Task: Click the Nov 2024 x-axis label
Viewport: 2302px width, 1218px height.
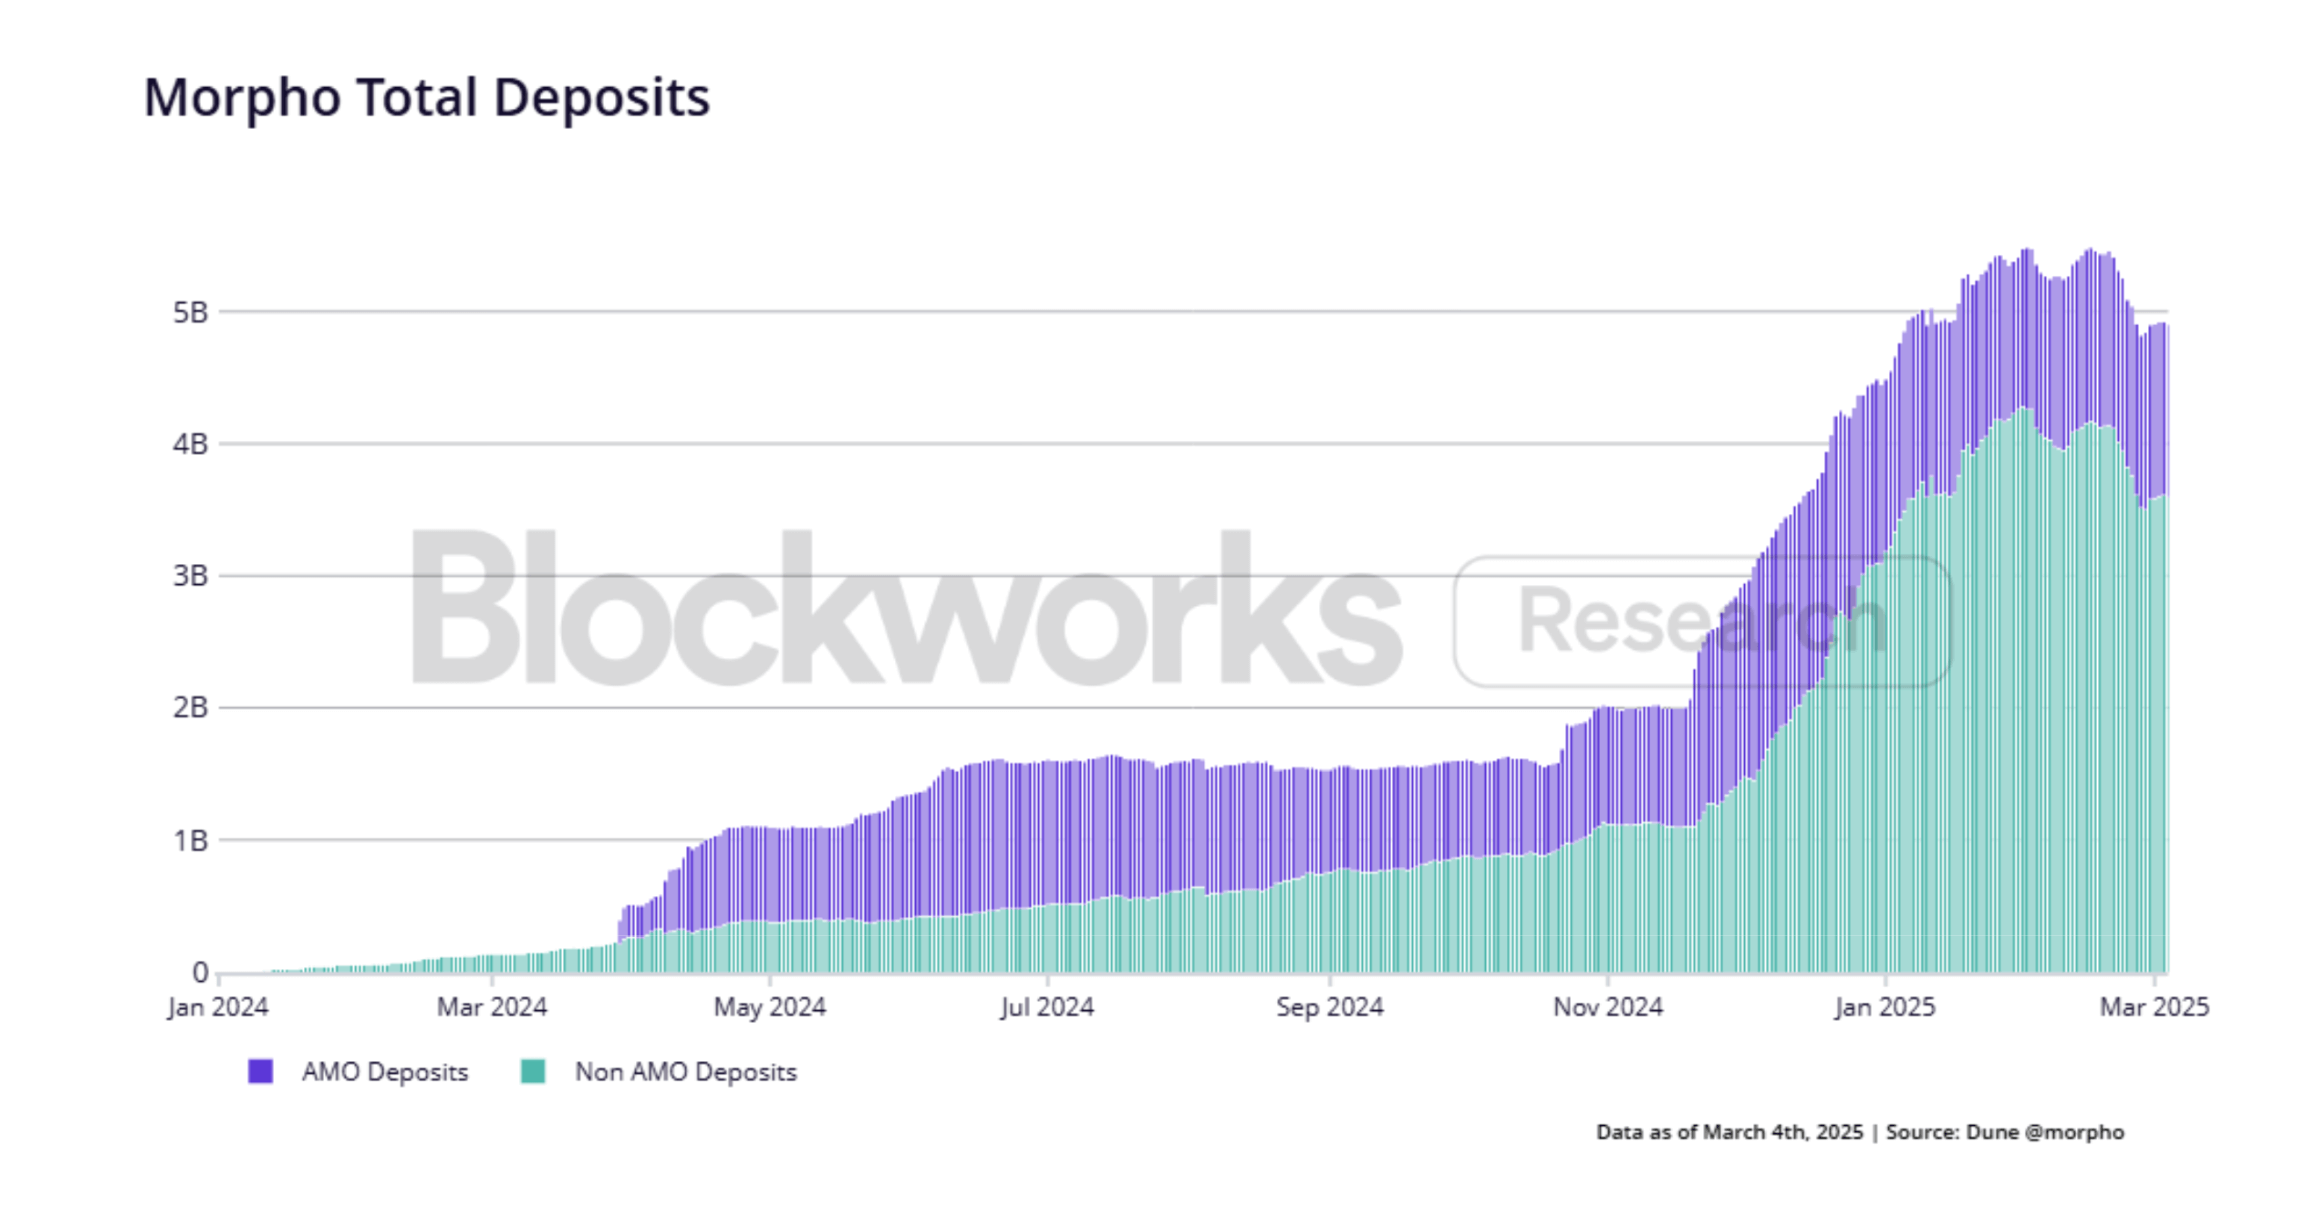Action: (1607, 1007)
